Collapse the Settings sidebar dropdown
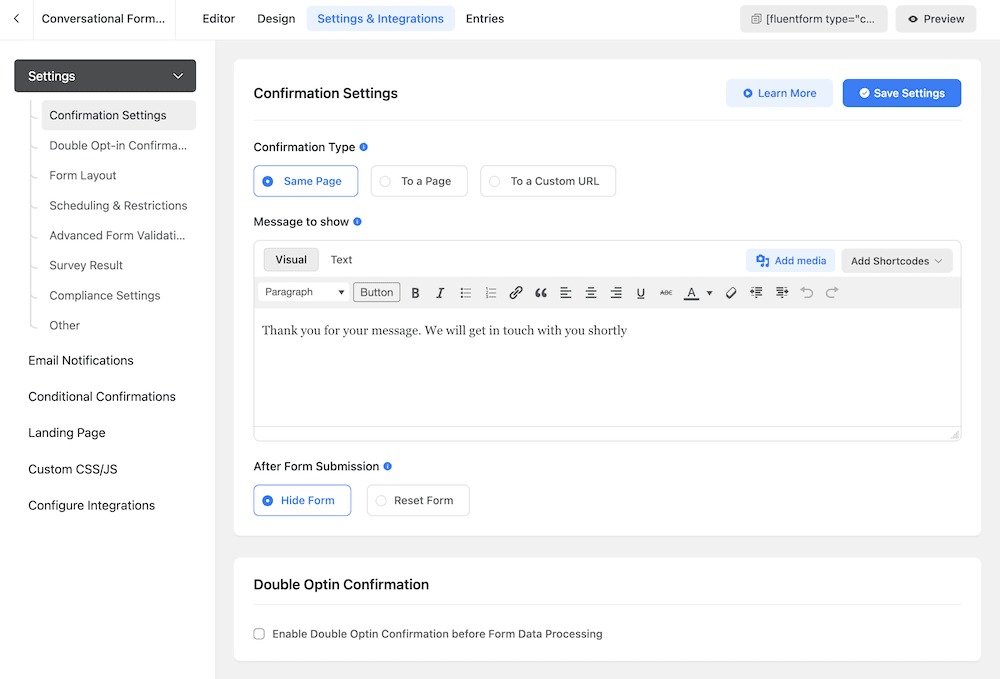The image size is (1000, 679). click(105, 76)
